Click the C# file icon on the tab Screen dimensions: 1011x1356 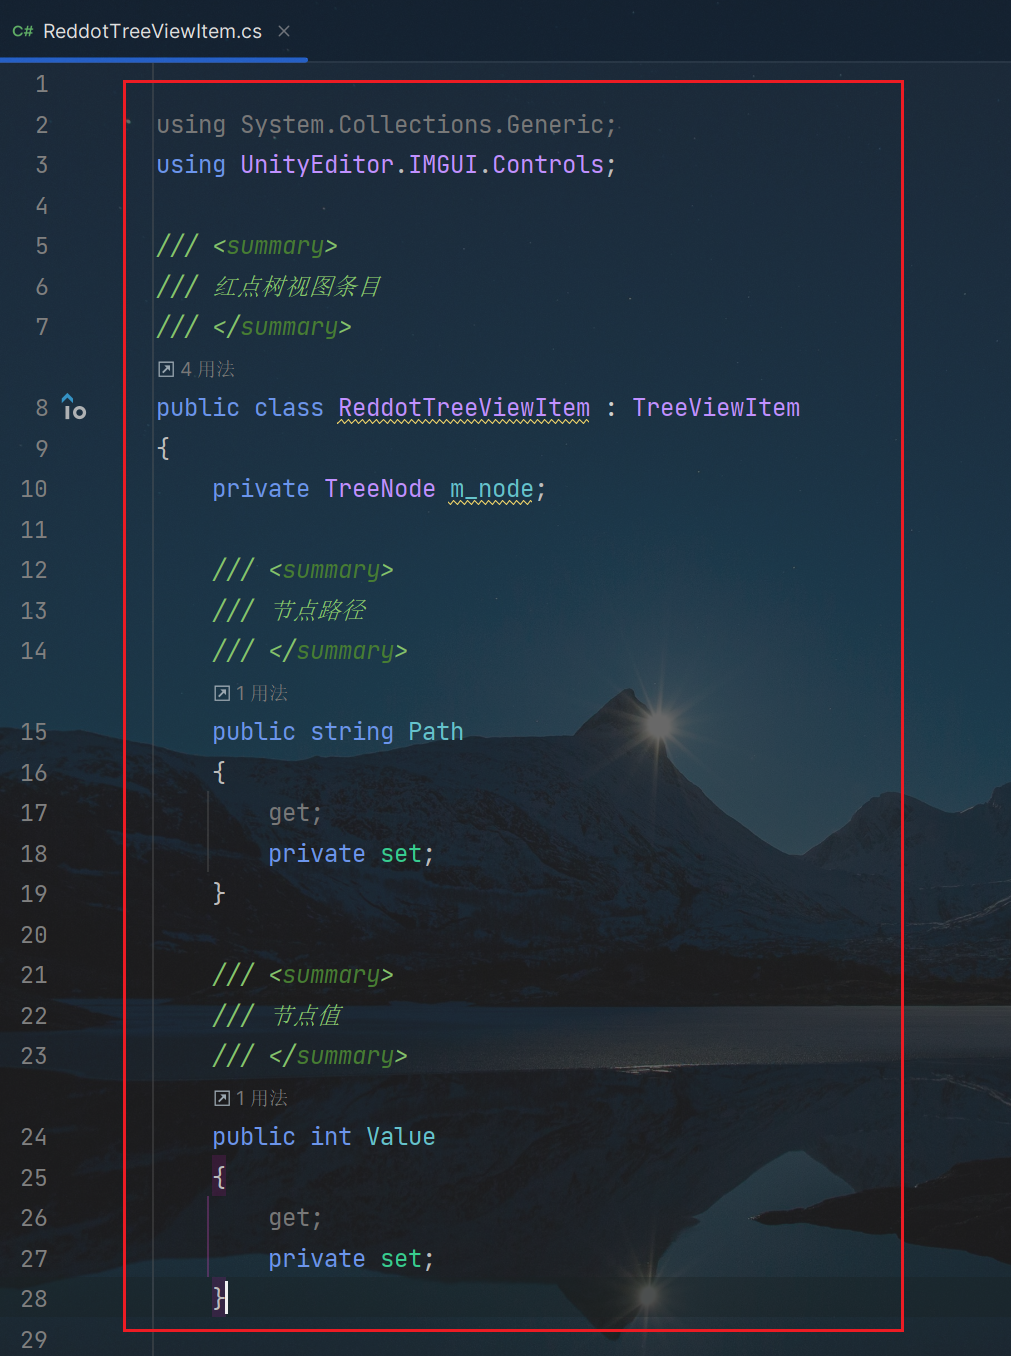(x=22, y=32)
